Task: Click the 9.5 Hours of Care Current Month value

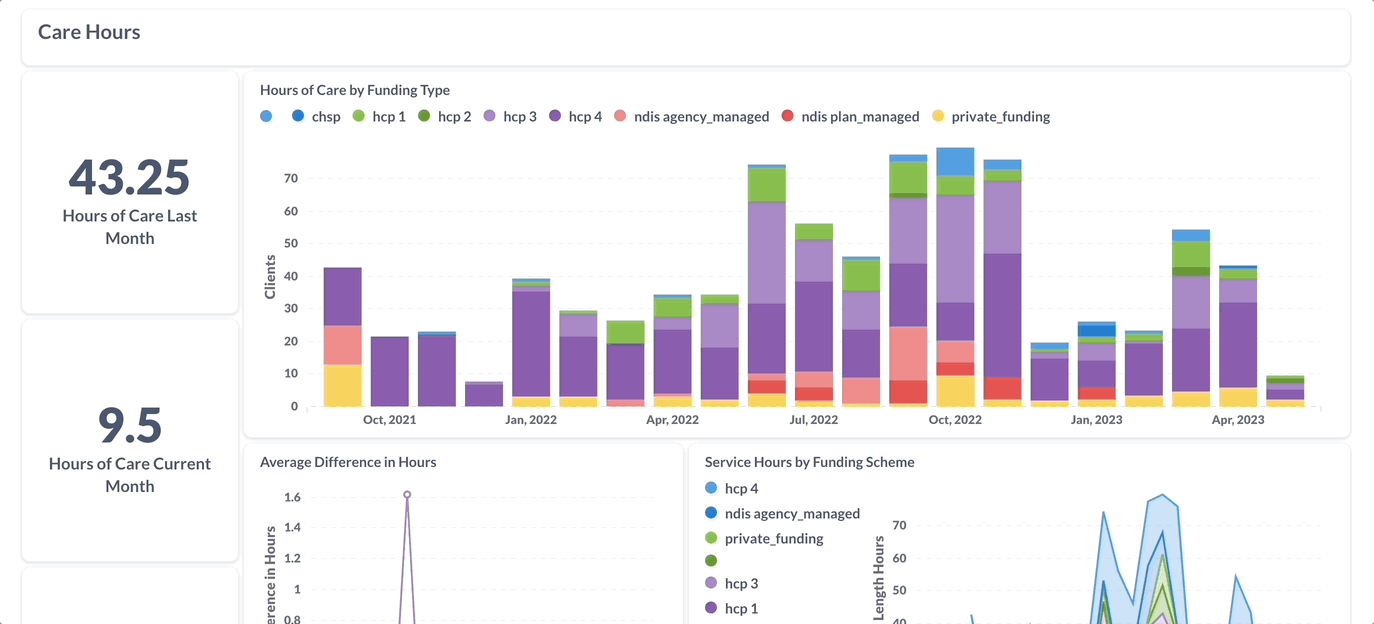Action: 129,425
